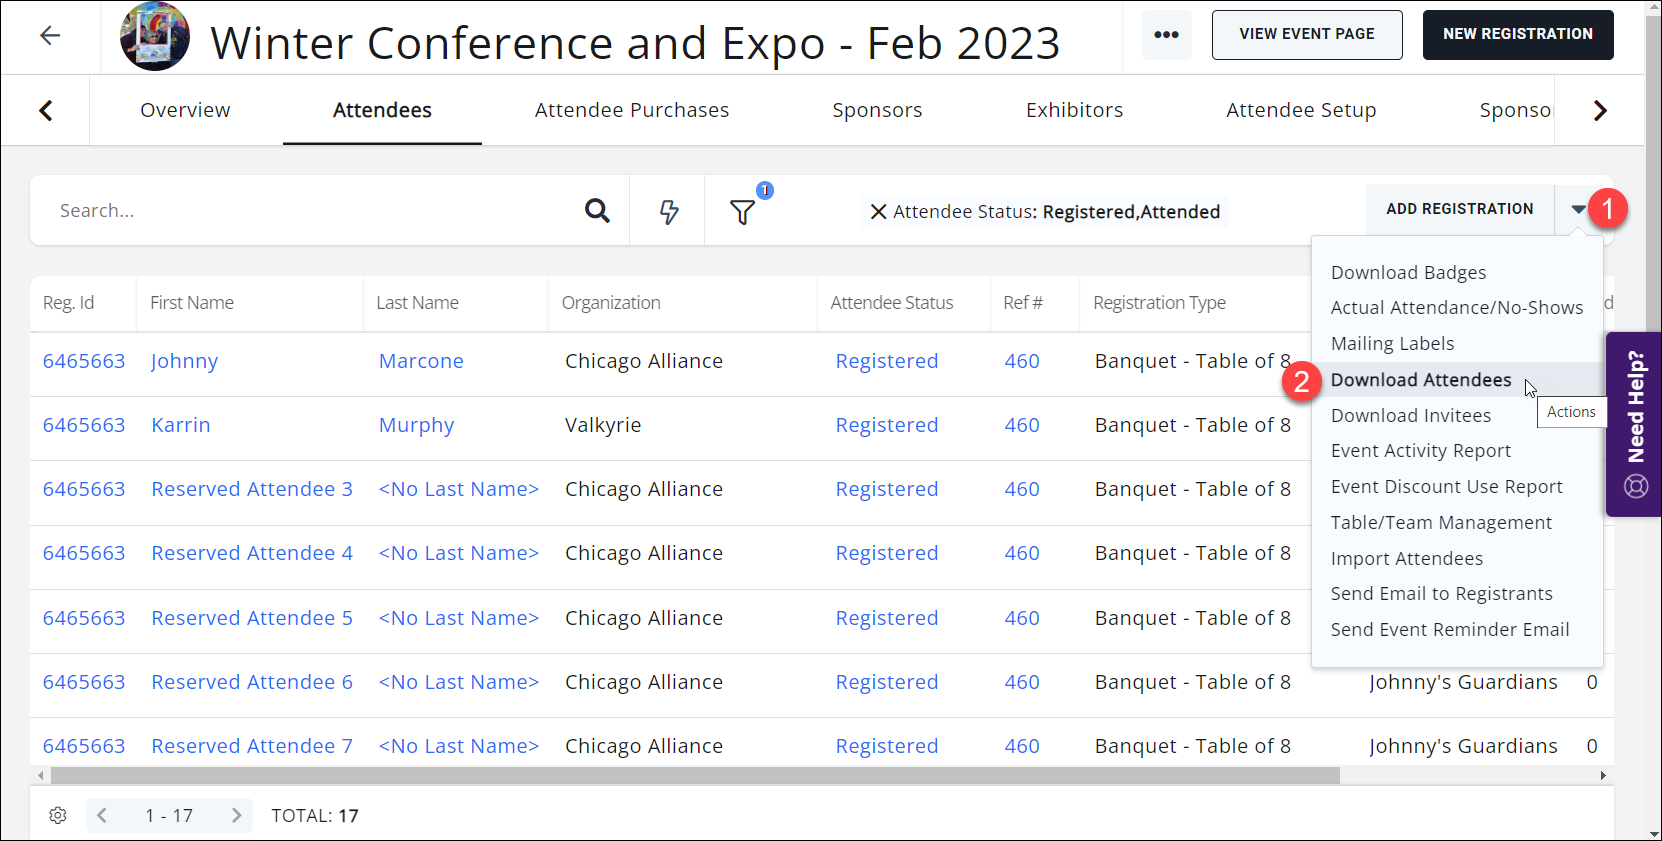The width and height of the screenshot is (1662, 841).
Task: Expand the Add Registration dropdown arrow
Action: coord(1578,209)
